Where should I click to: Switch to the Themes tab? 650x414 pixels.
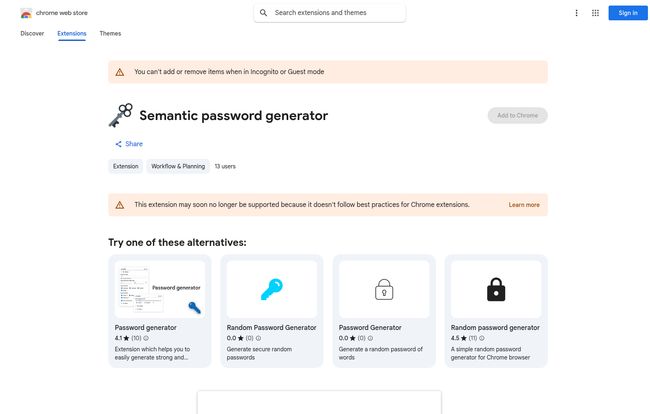(x=110, y=33)
